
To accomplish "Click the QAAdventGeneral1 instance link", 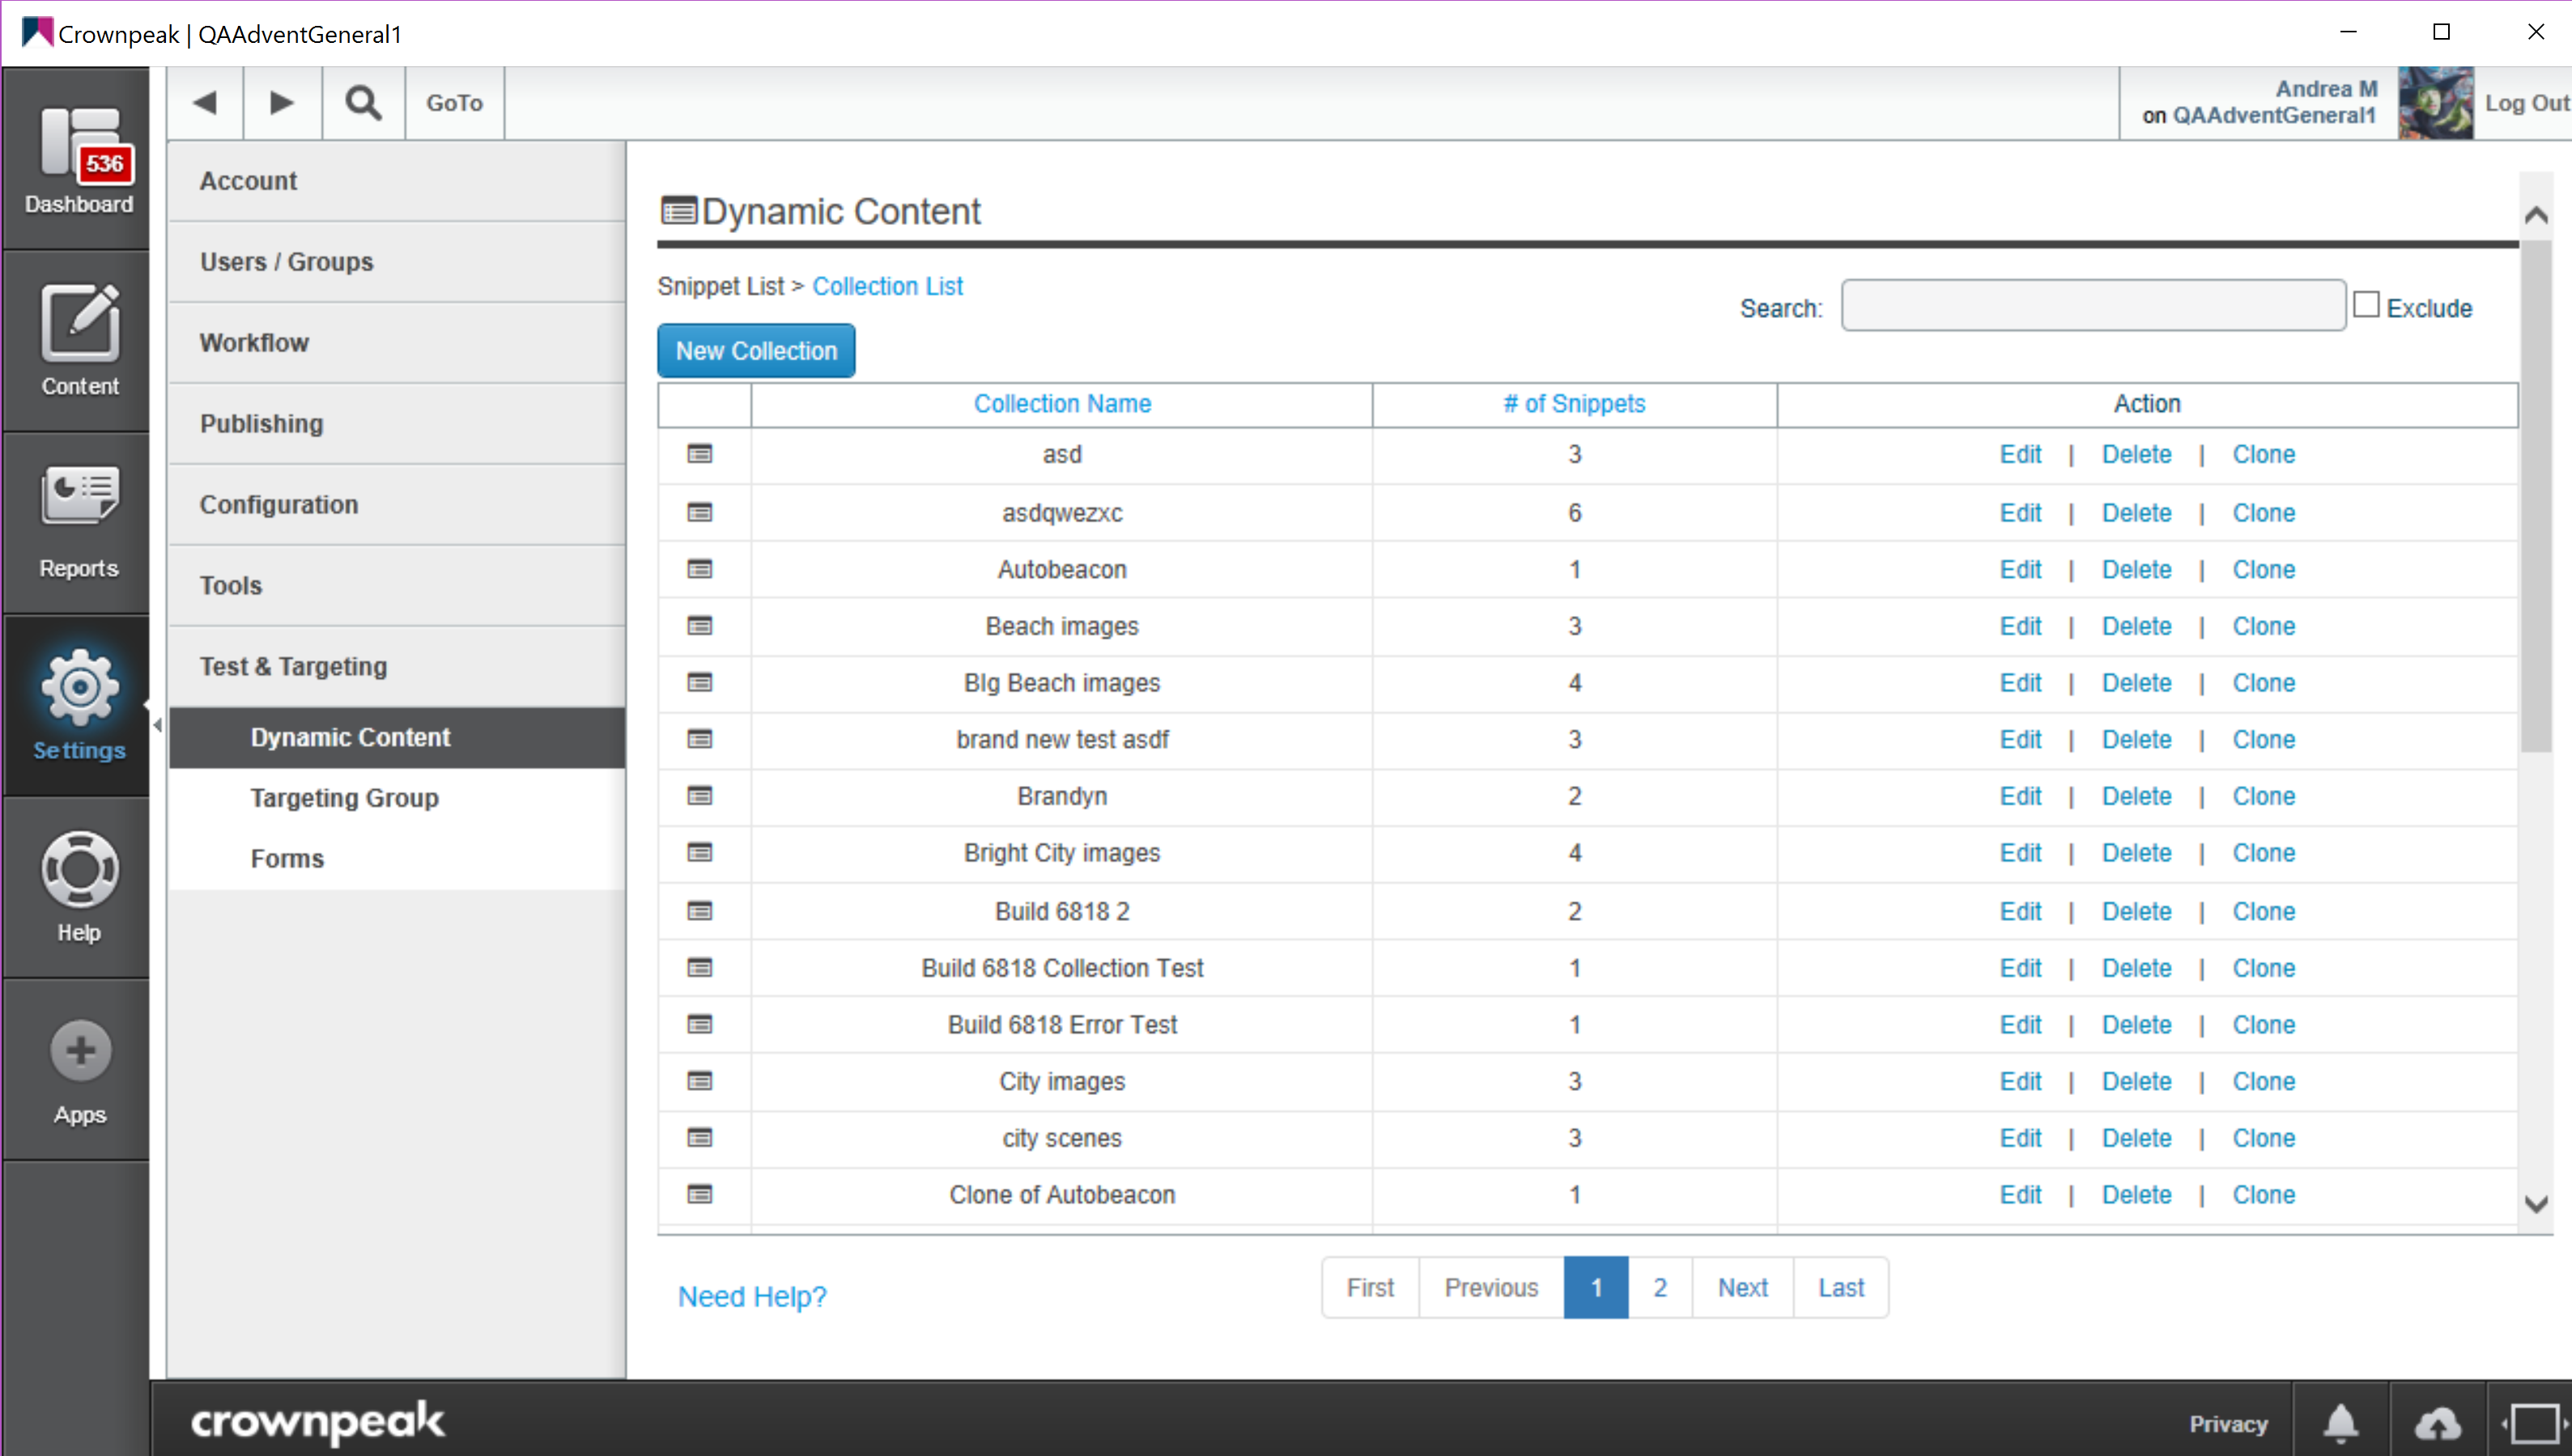I will 2274,116.
